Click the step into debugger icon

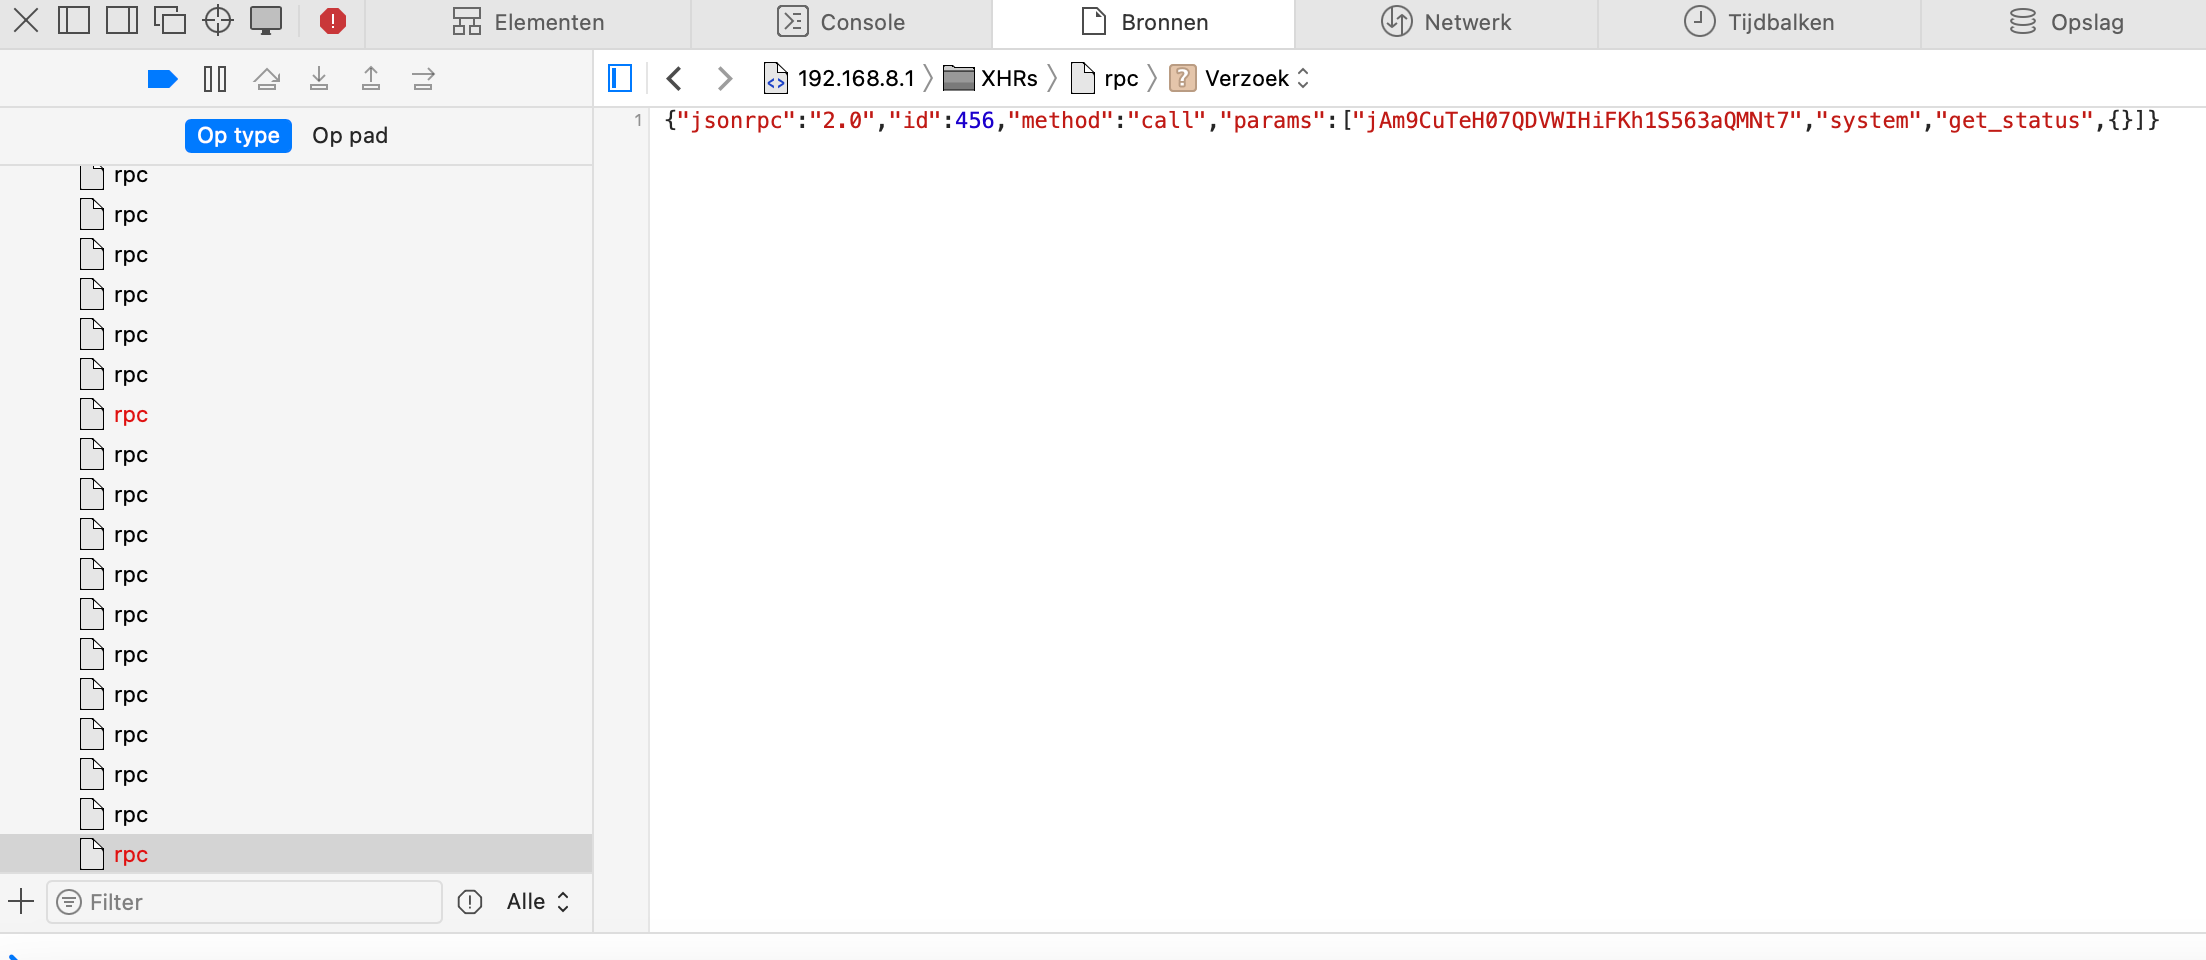319,79
